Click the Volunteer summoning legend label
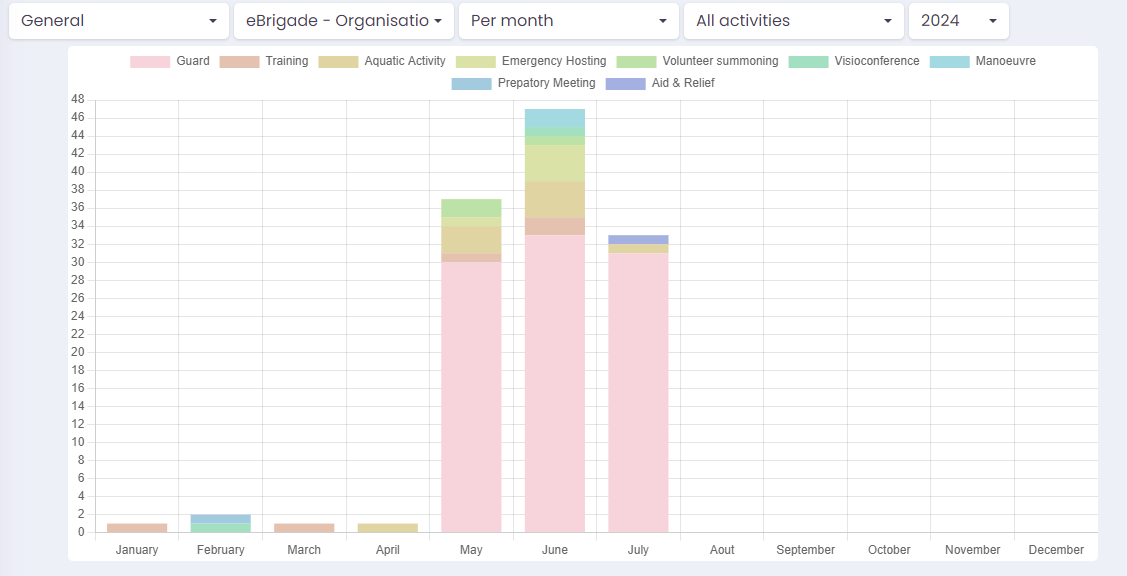The width and height of the screenshot is (1127, 576). click(720, 61)
